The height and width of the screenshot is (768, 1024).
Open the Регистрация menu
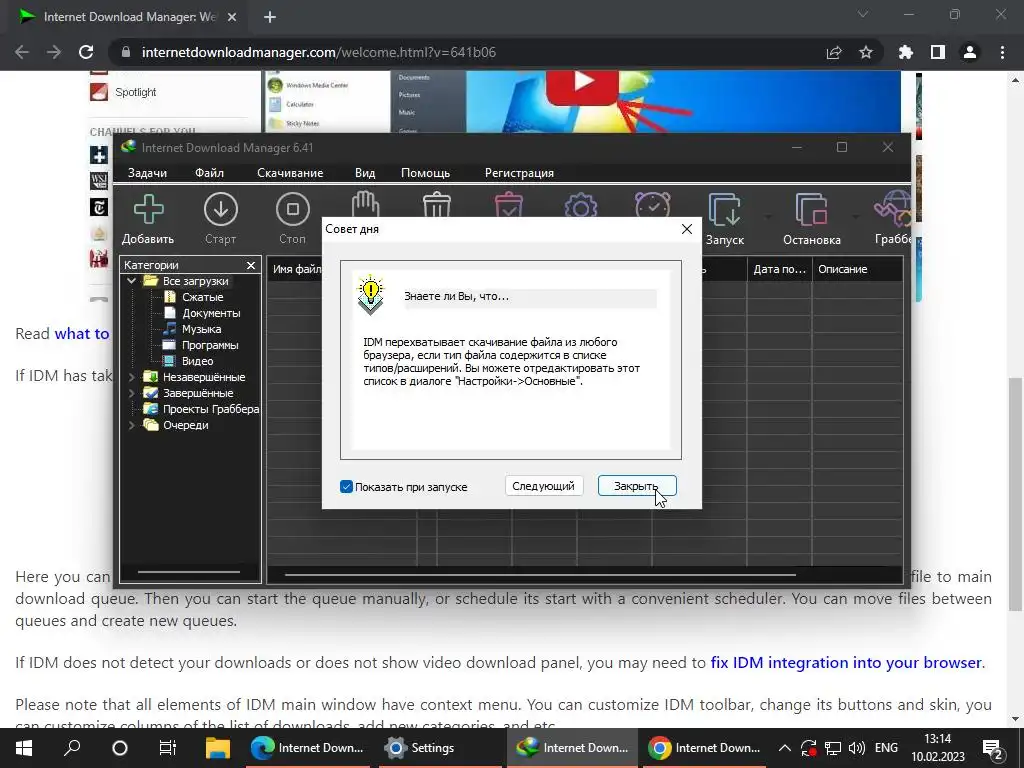point(519,173)
